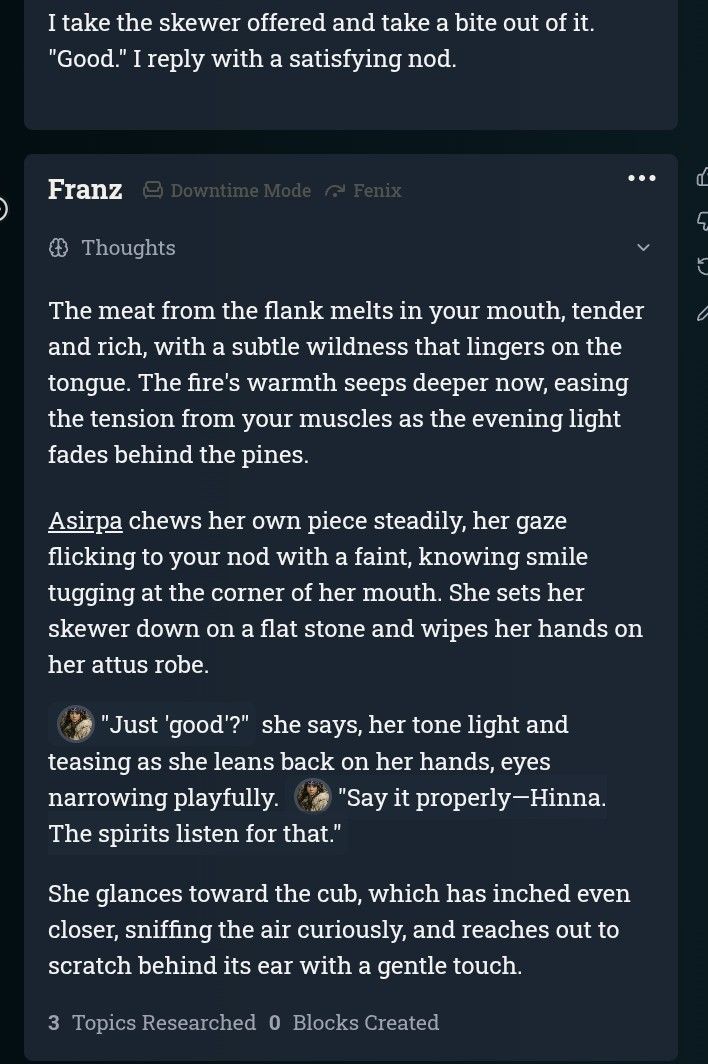708x1064 pixels.
Task: Click the regenerate response arrow icon
Action: 703,266
